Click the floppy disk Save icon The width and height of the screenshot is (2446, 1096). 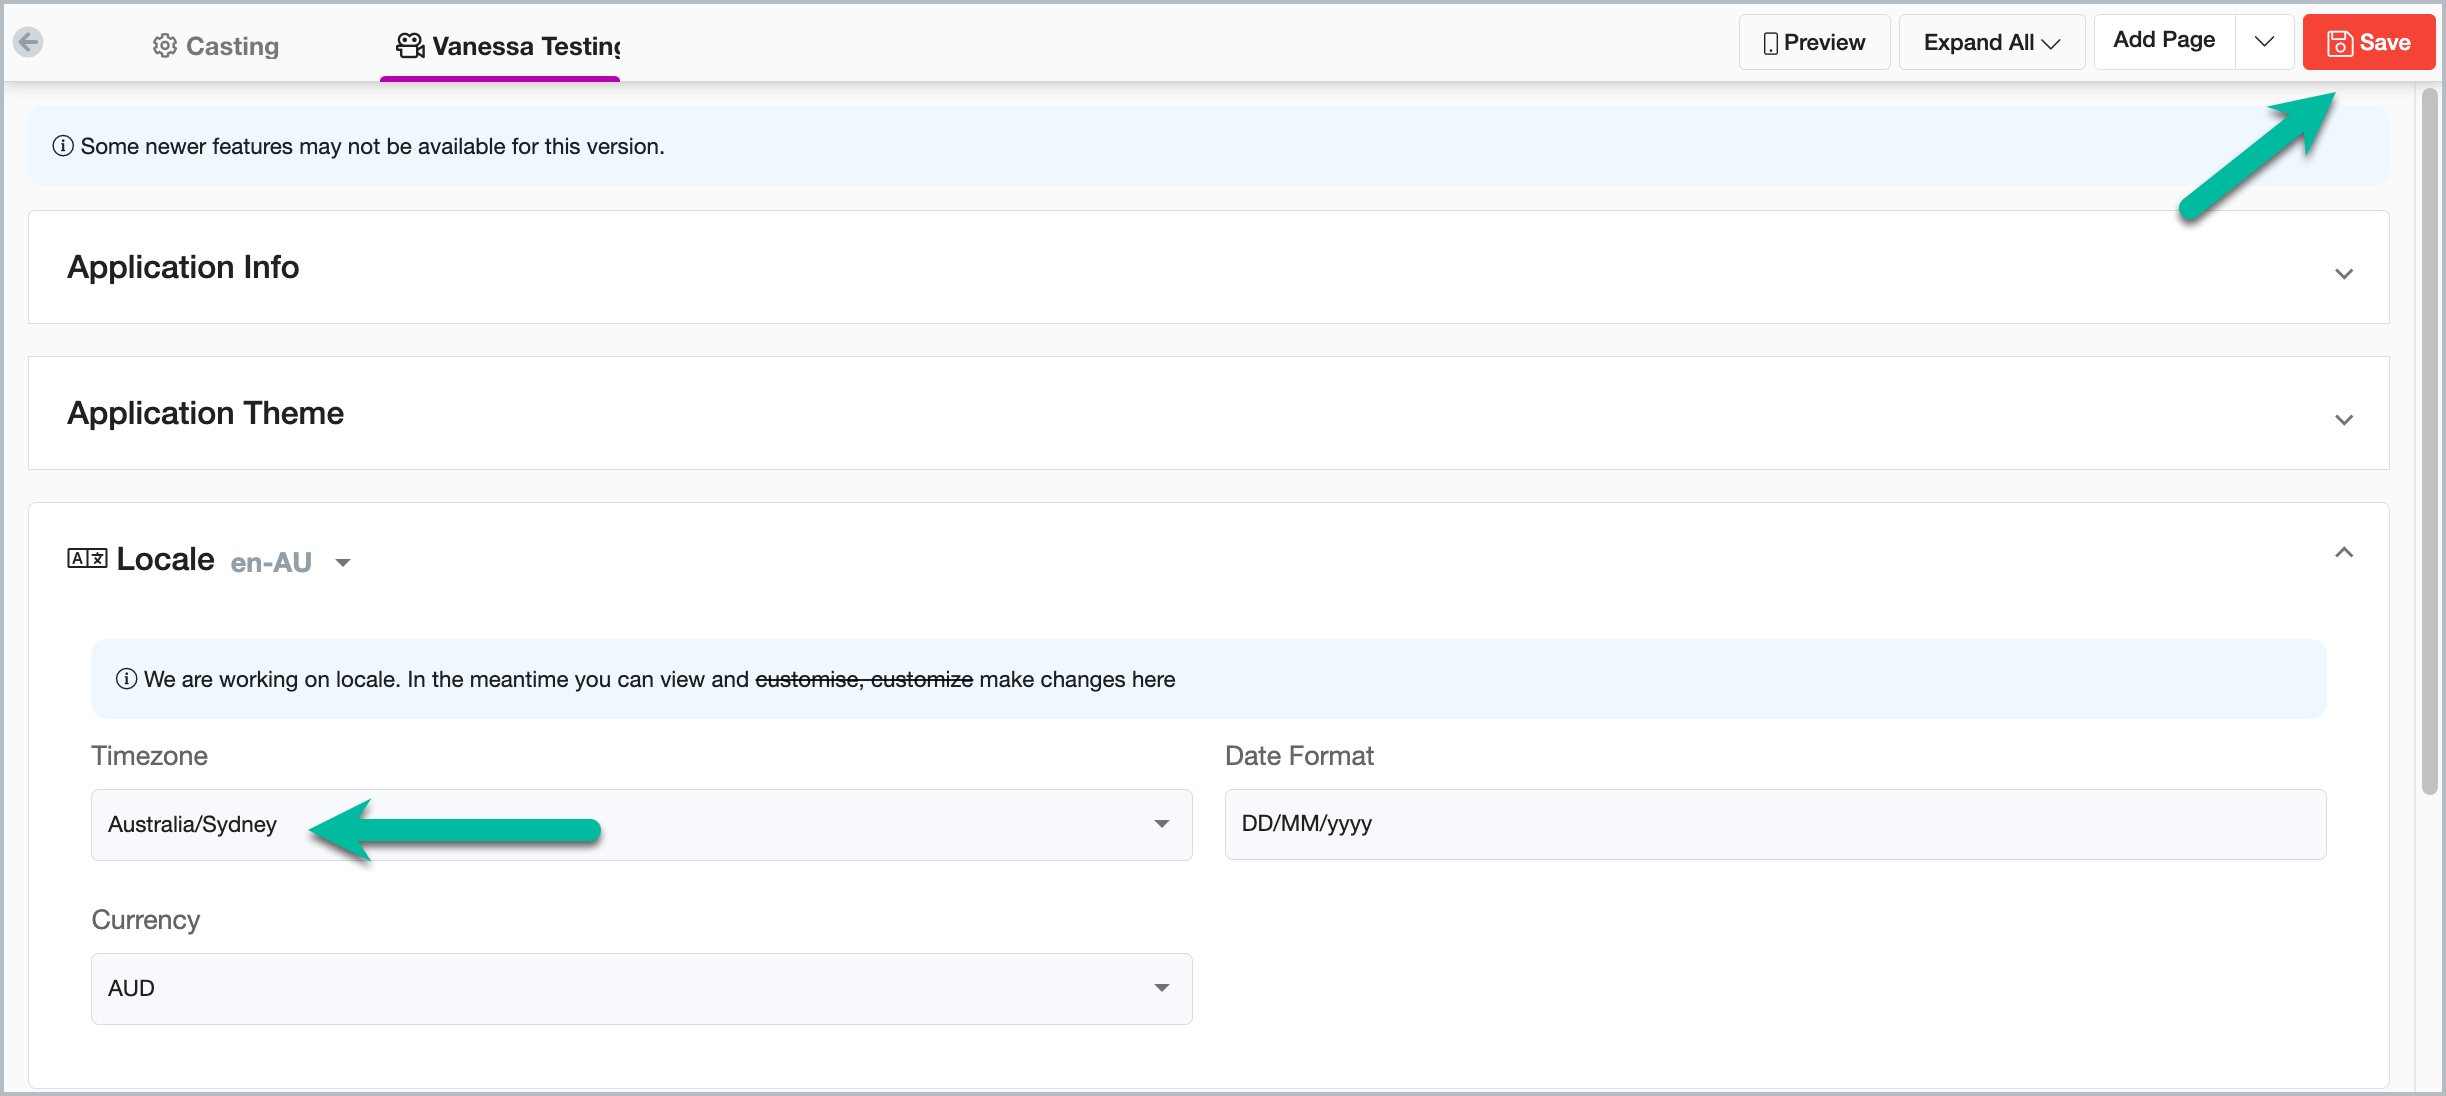pos(2340,43)
